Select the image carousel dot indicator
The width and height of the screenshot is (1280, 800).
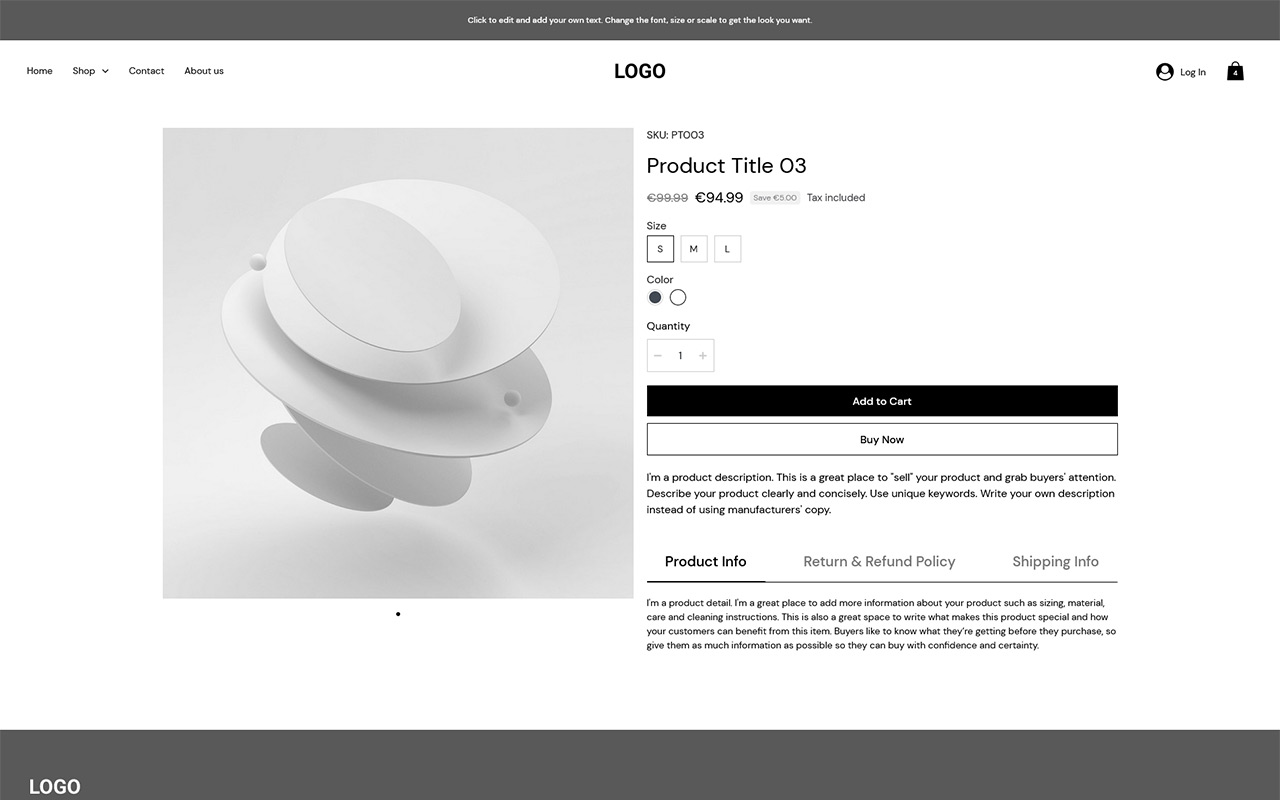pyautogui.click(x=398, y=614)
